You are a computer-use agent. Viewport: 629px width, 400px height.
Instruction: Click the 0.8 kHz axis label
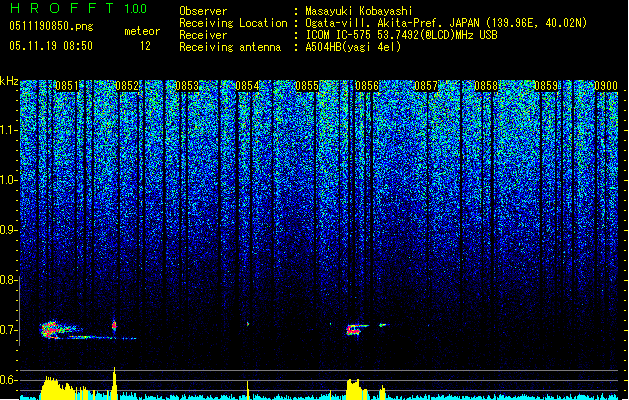[9, 280]
